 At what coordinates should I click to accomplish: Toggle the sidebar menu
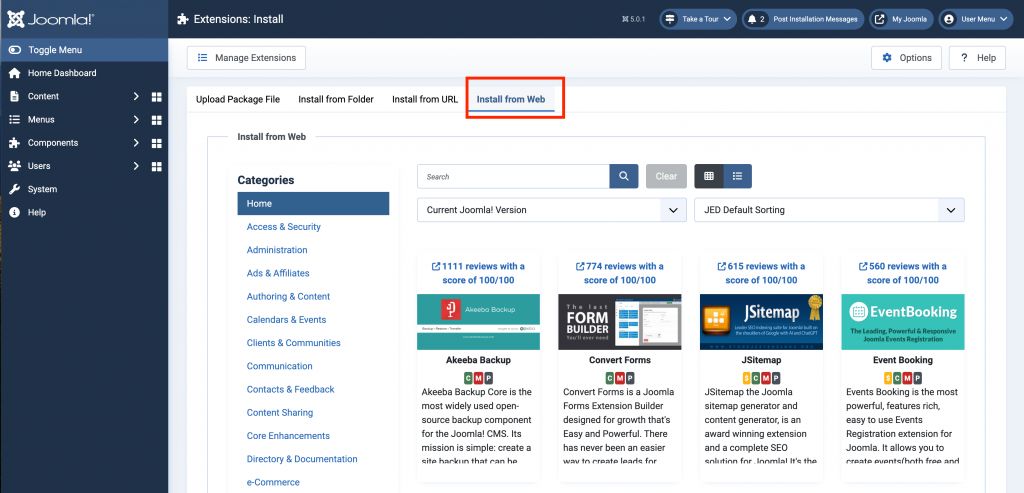click(x=84, y=50)
